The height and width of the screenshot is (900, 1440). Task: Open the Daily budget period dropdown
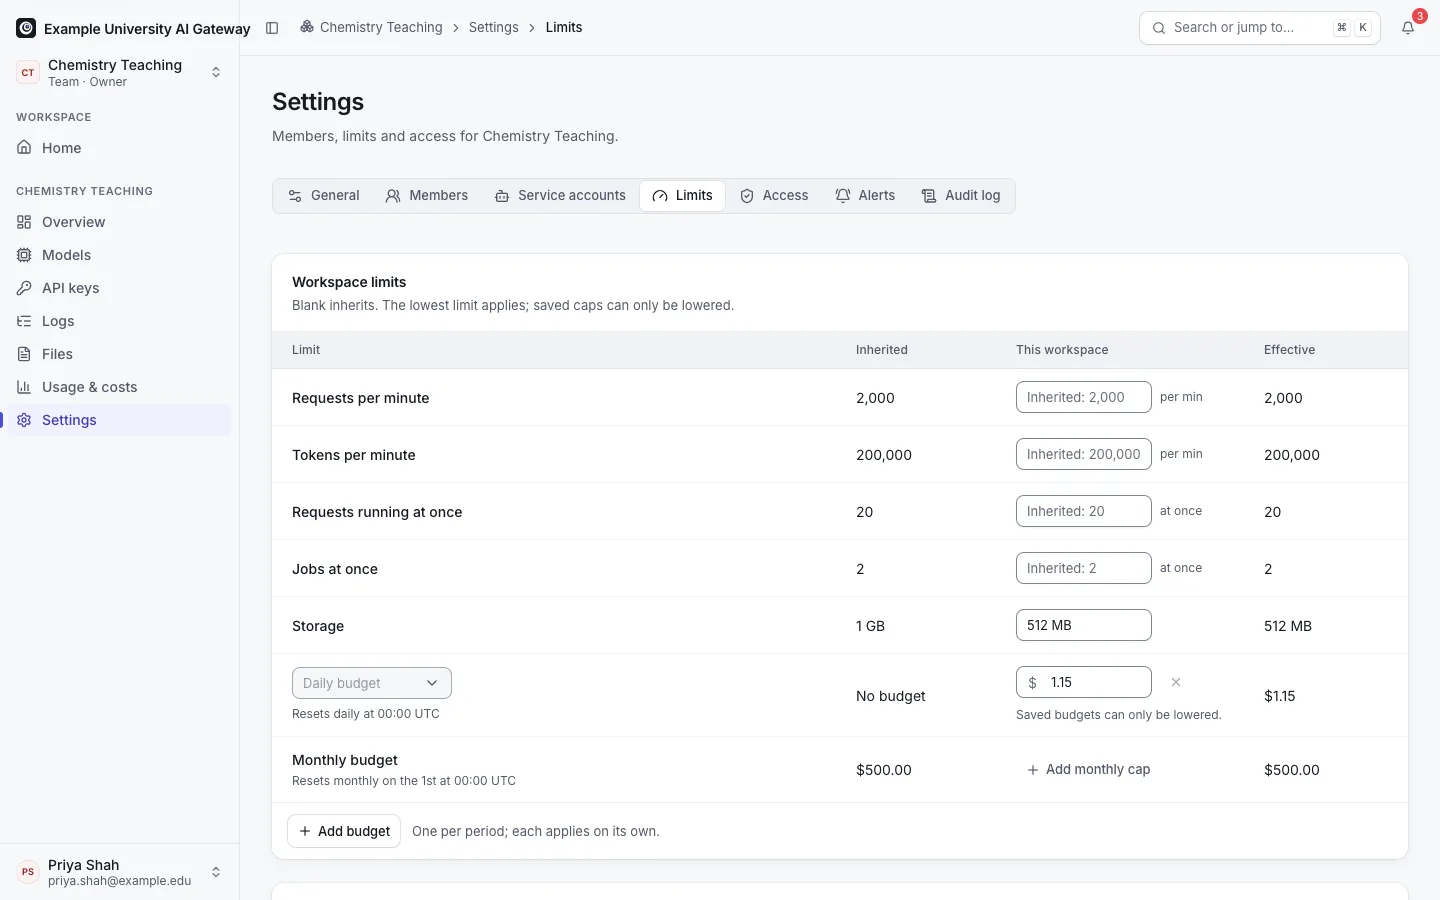[x=372, y=683]
